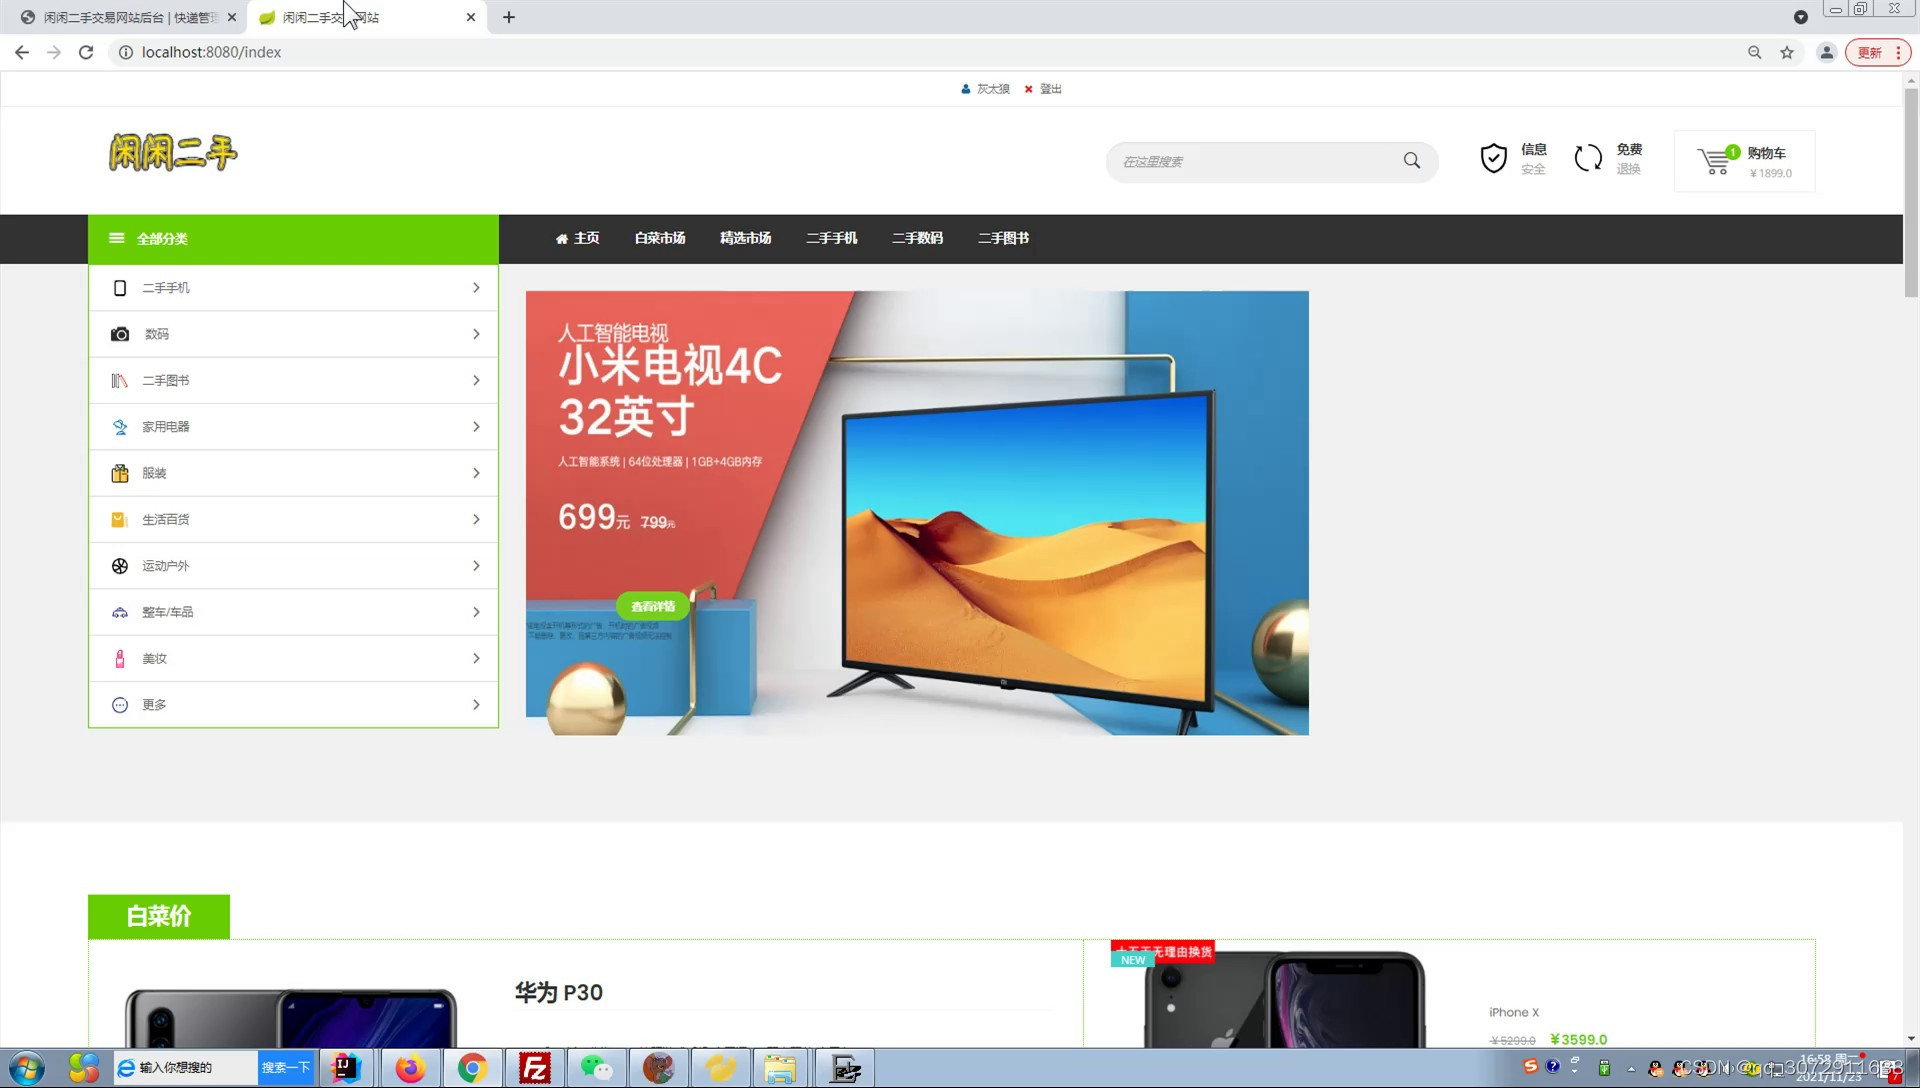Click the camera icon for 数码 category

(x=120, y=334)
